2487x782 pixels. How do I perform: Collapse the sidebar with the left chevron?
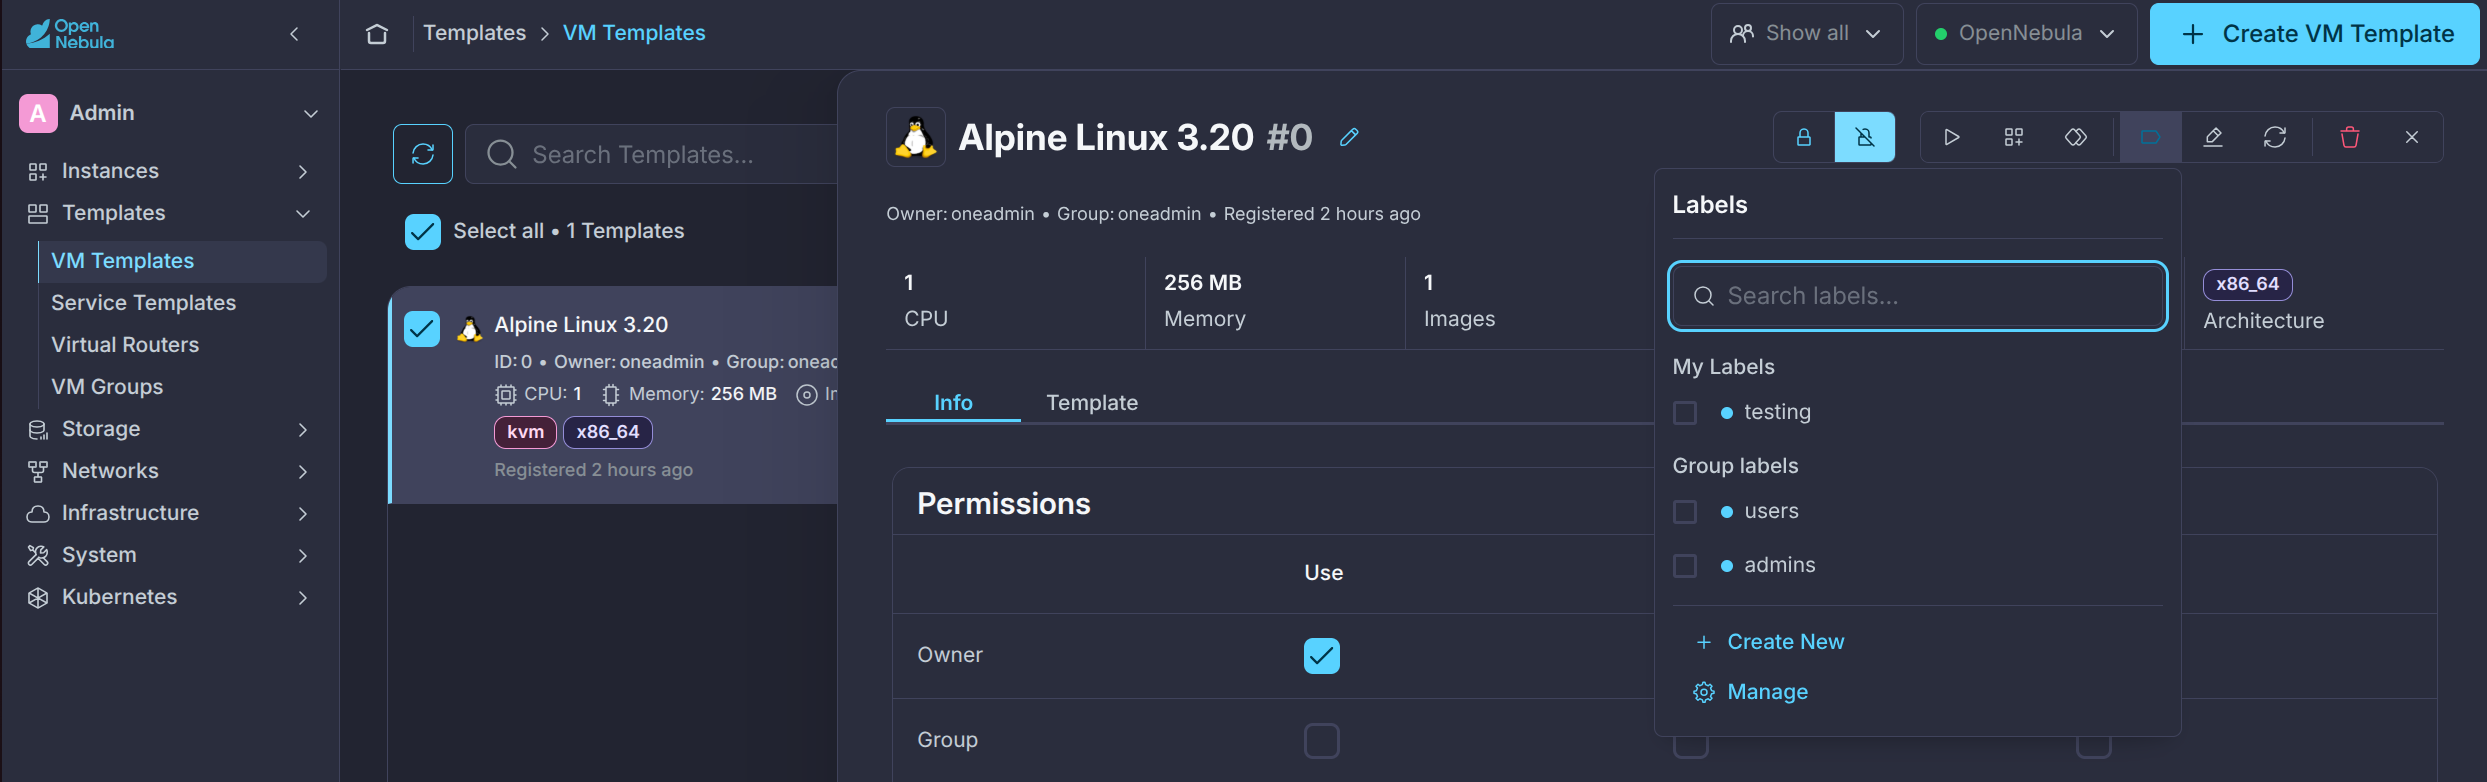click(294, 34)
